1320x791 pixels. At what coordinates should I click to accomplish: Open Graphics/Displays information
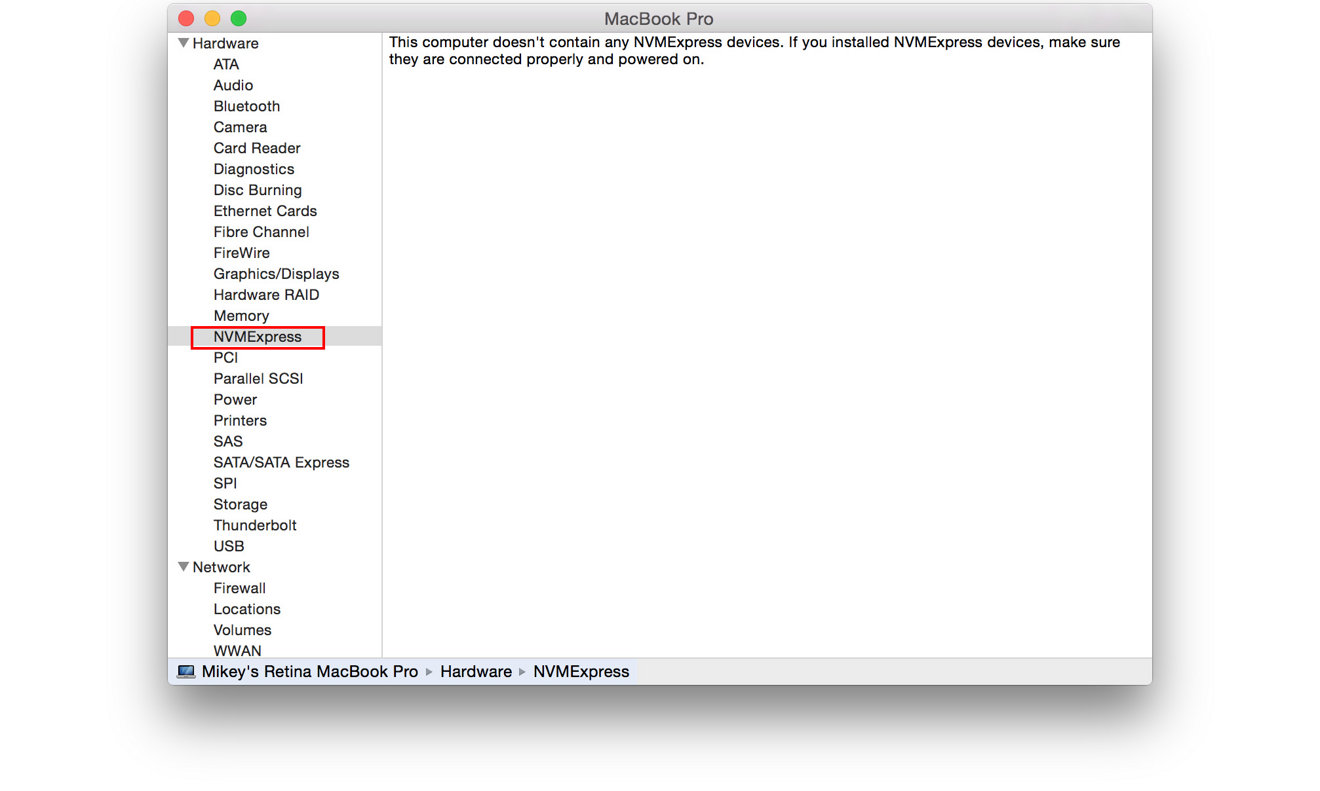[x=276, y=274]
